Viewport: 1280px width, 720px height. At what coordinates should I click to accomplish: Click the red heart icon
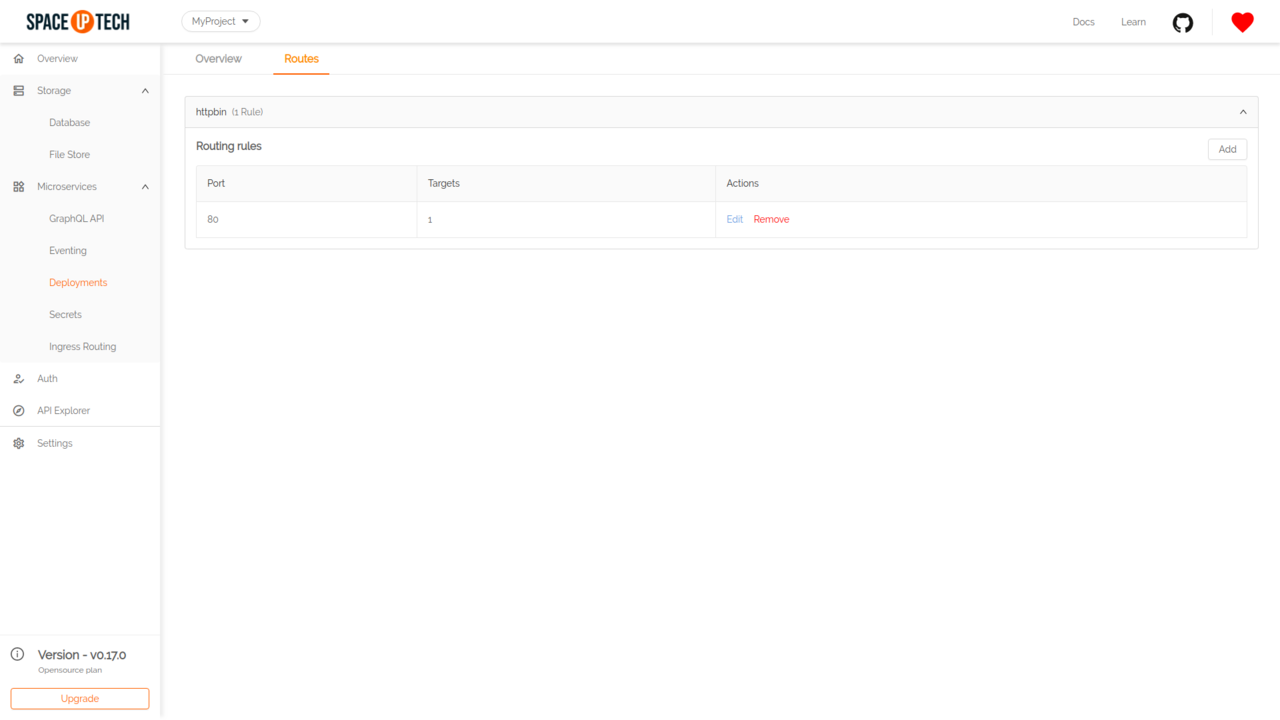coord(1242,22)
